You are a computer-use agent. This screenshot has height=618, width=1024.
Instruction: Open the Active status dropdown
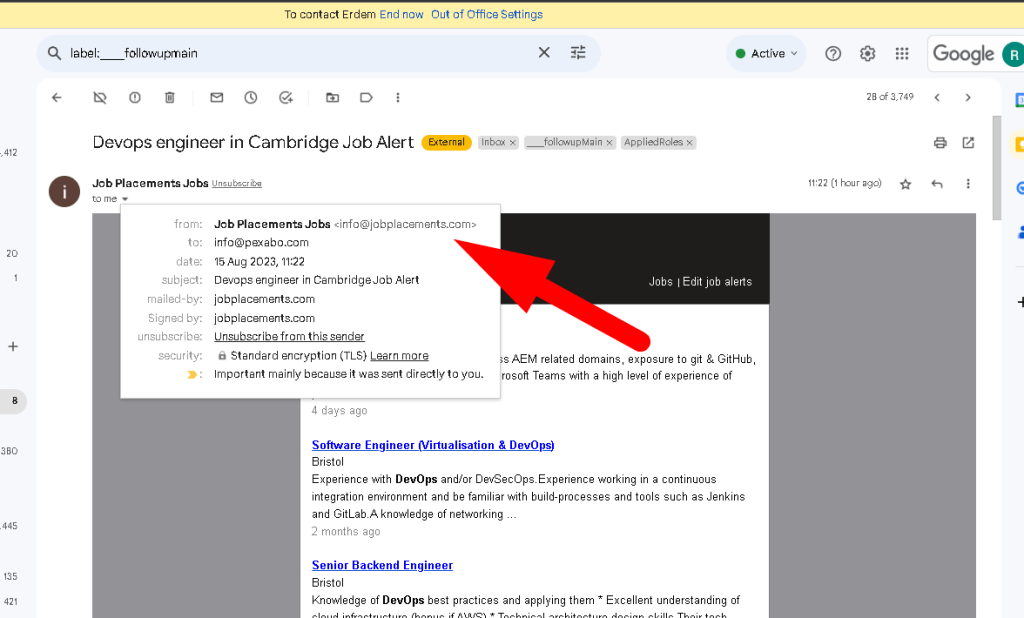pyautogui.click(x=766, y=54)
